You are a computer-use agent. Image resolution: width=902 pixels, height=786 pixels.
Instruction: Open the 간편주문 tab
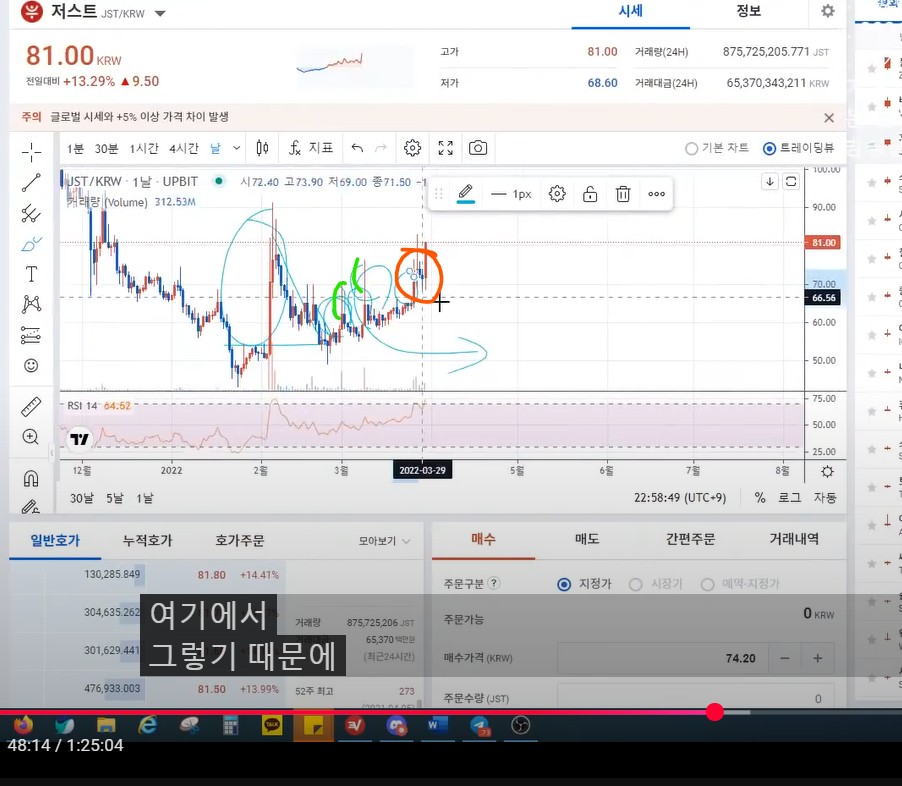coord(691,539)
